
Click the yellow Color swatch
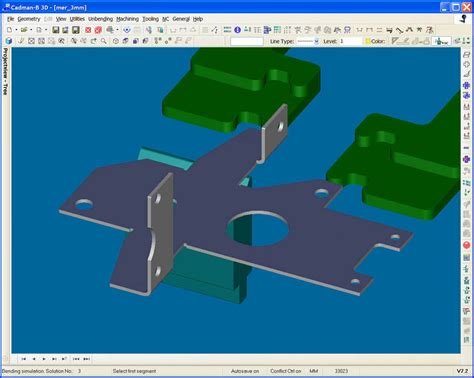pyautogui.click(x=368, y=41)
